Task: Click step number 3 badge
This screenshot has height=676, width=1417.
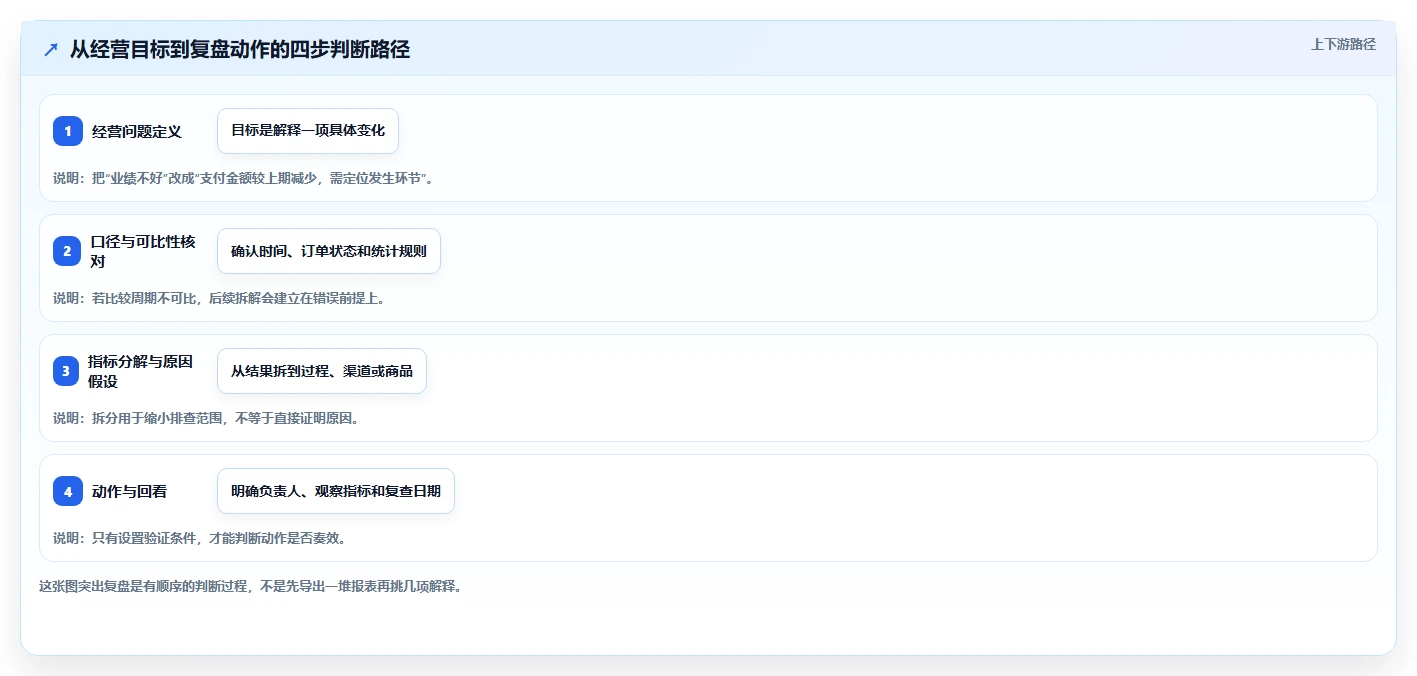Action: click(x=66, y=371)
